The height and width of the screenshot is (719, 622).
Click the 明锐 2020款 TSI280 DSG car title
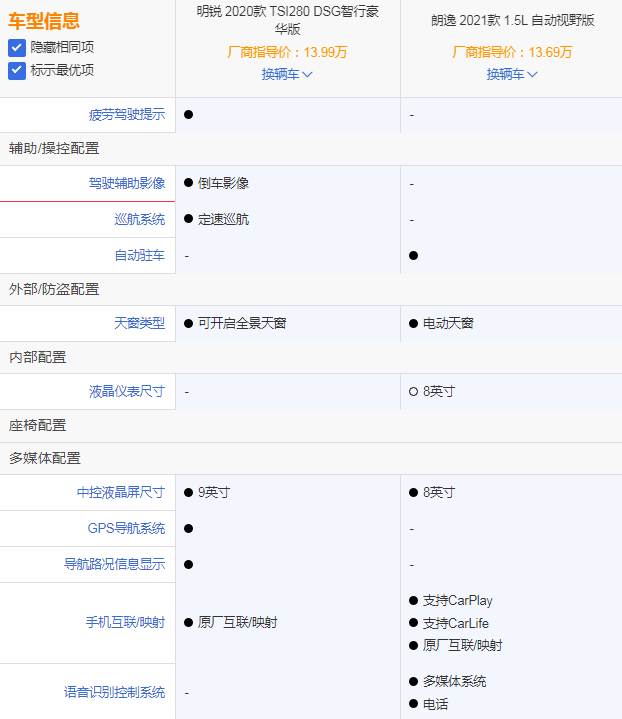click(x=287, y=21)
